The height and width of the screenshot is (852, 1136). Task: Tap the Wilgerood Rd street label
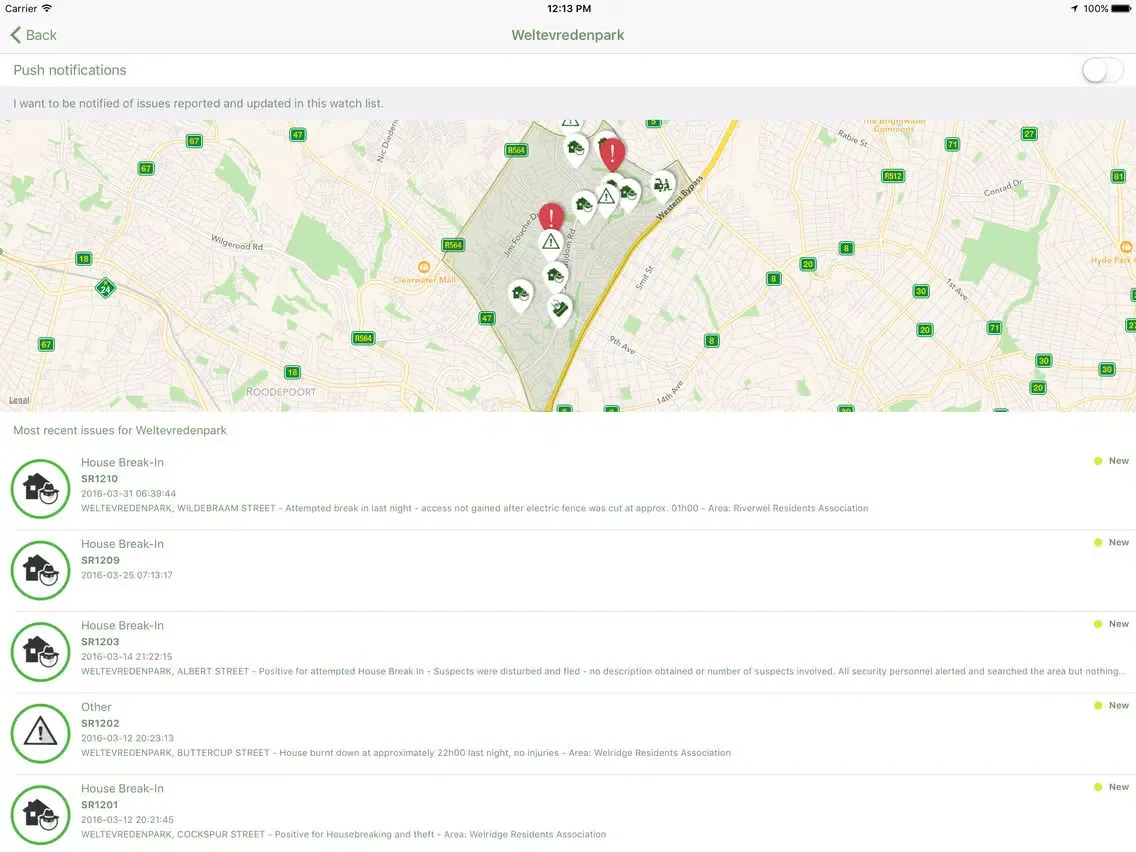(237, 243)
